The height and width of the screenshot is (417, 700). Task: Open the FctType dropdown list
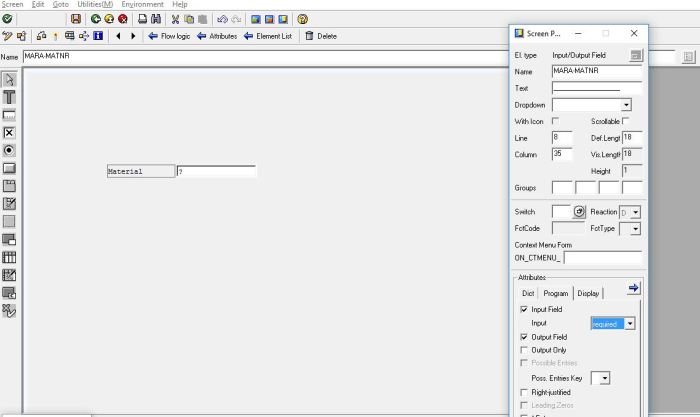[636, 229]
